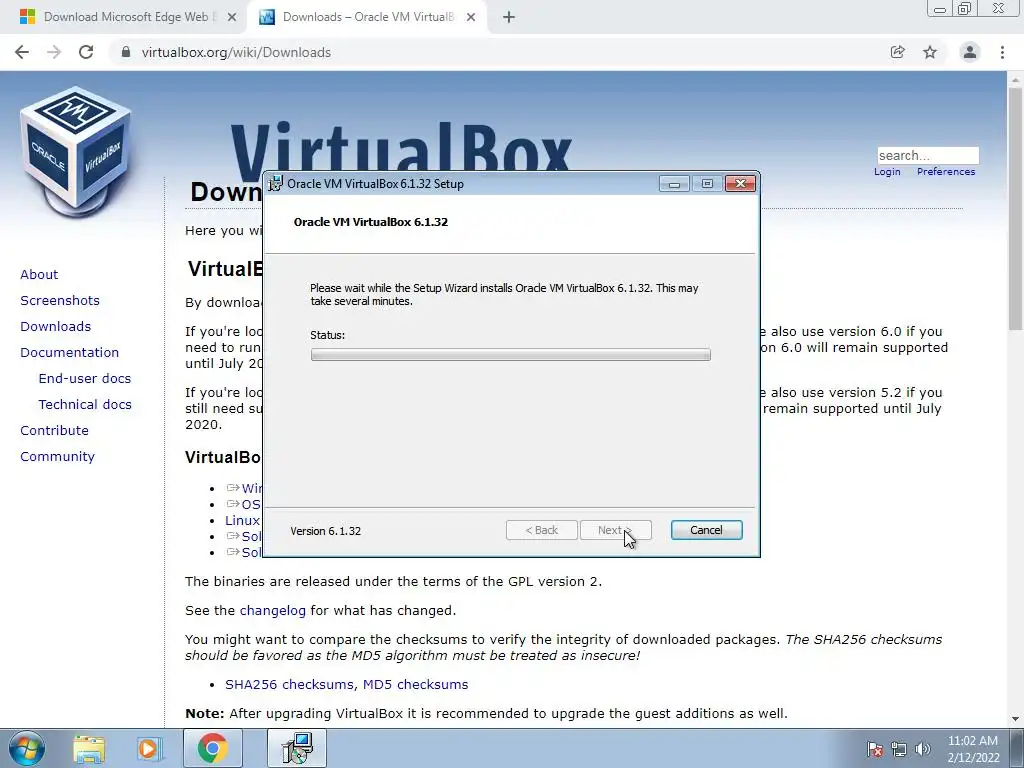Open Documentation in the sidebar
Screen dimensions: 1024x768
click(70, 353)
